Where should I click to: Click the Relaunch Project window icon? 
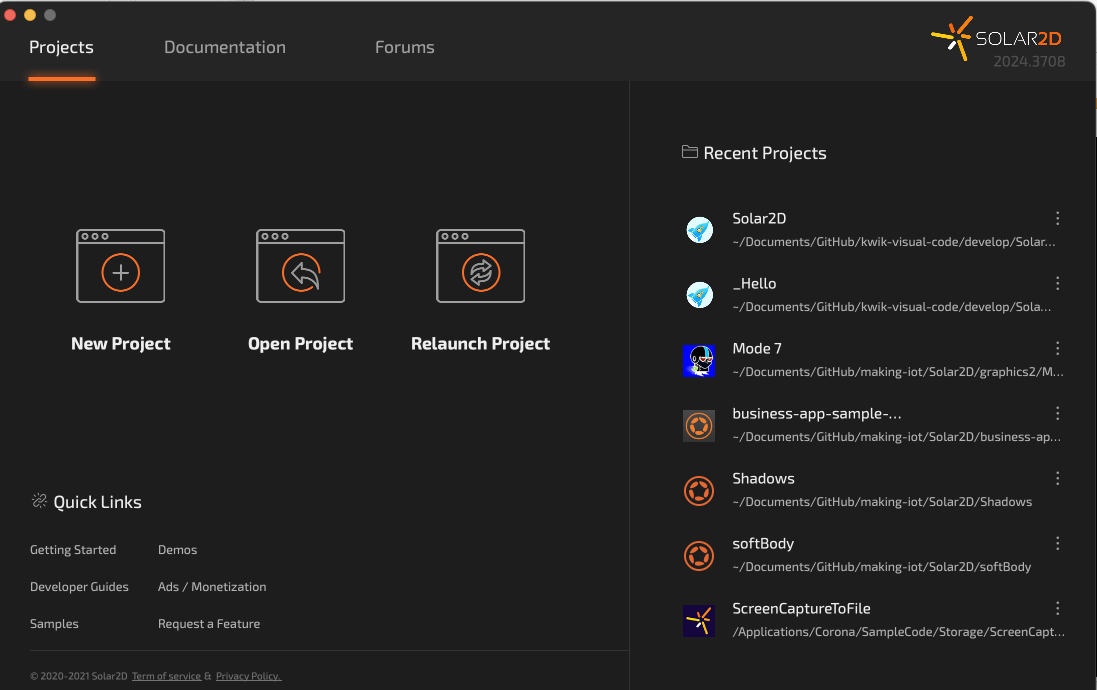coord(480,266)
